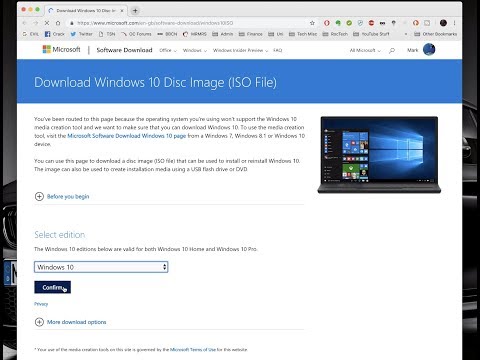The image size is (480, 360).
Task: Expand the Office menu
Action: (x=168, y=50)
